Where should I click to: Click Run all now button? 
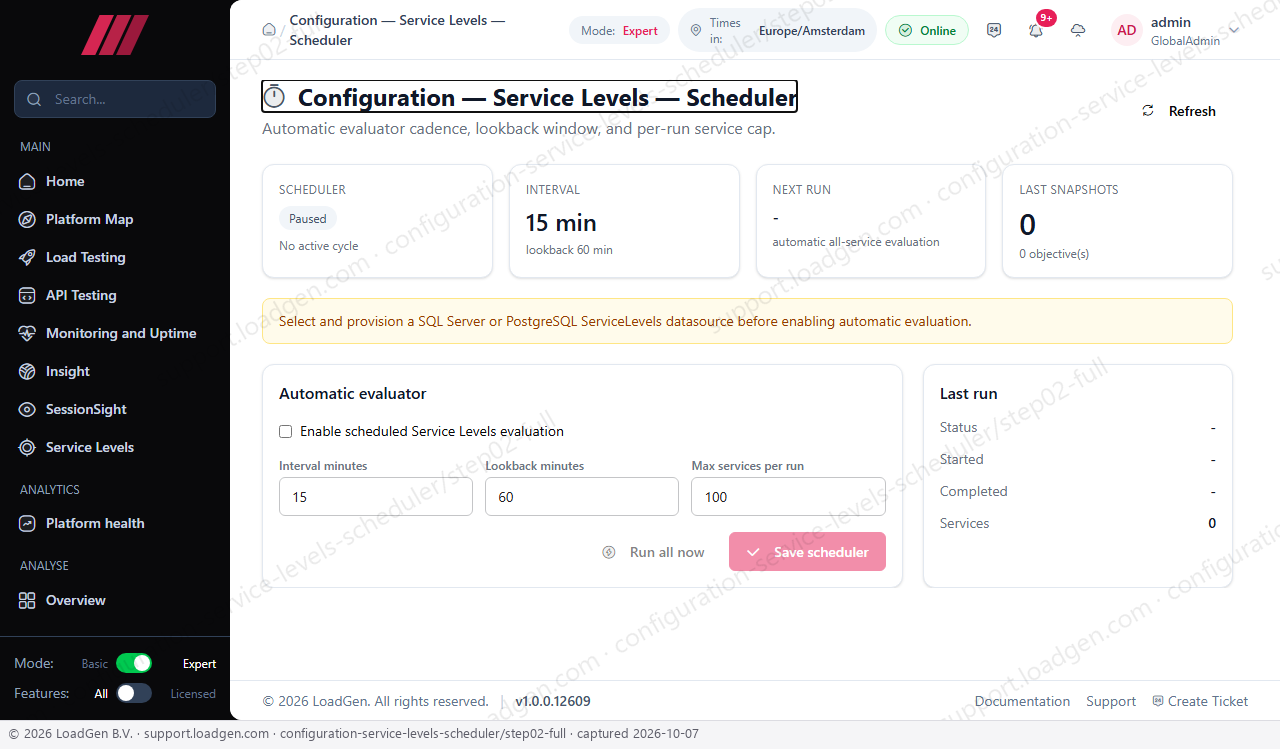pos(653,552)
